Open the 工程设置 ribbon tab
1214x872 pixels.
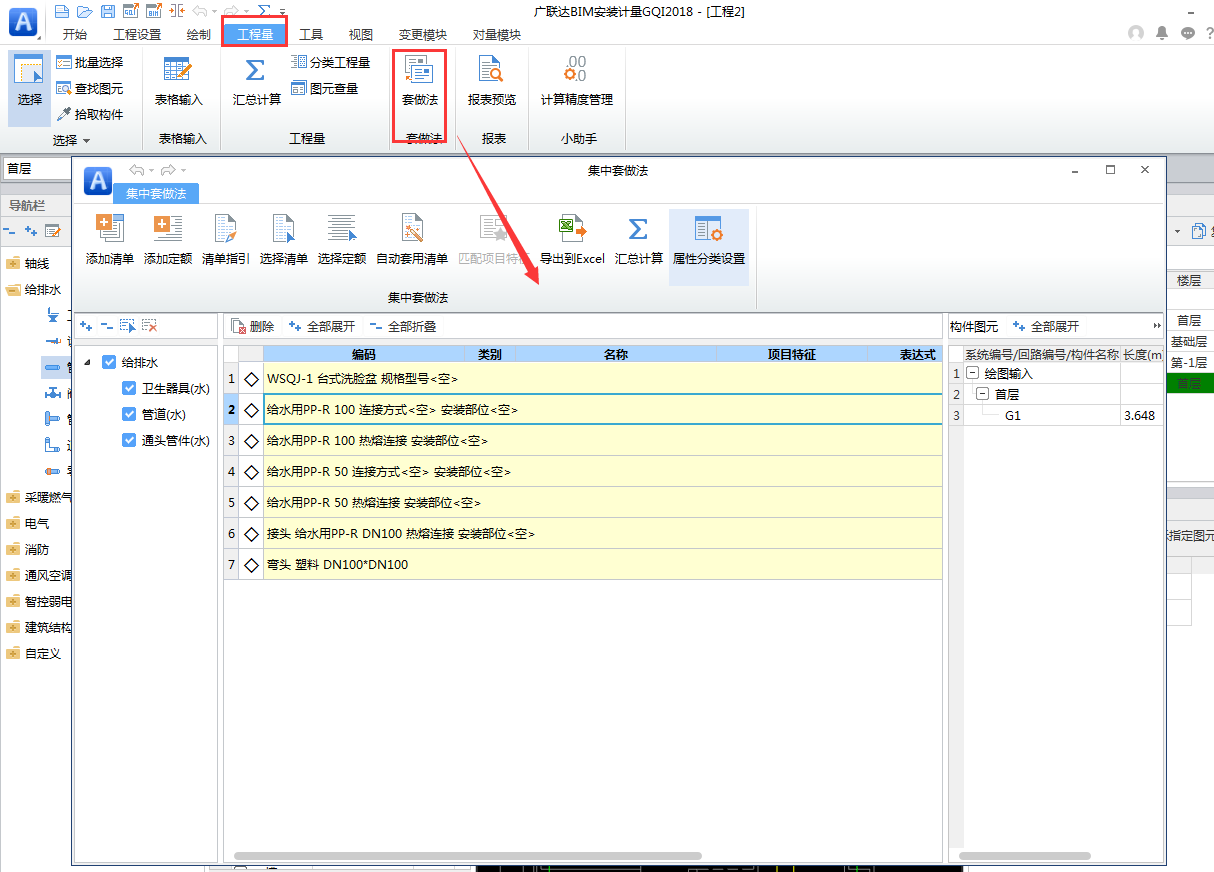click(x=137, y=35)
